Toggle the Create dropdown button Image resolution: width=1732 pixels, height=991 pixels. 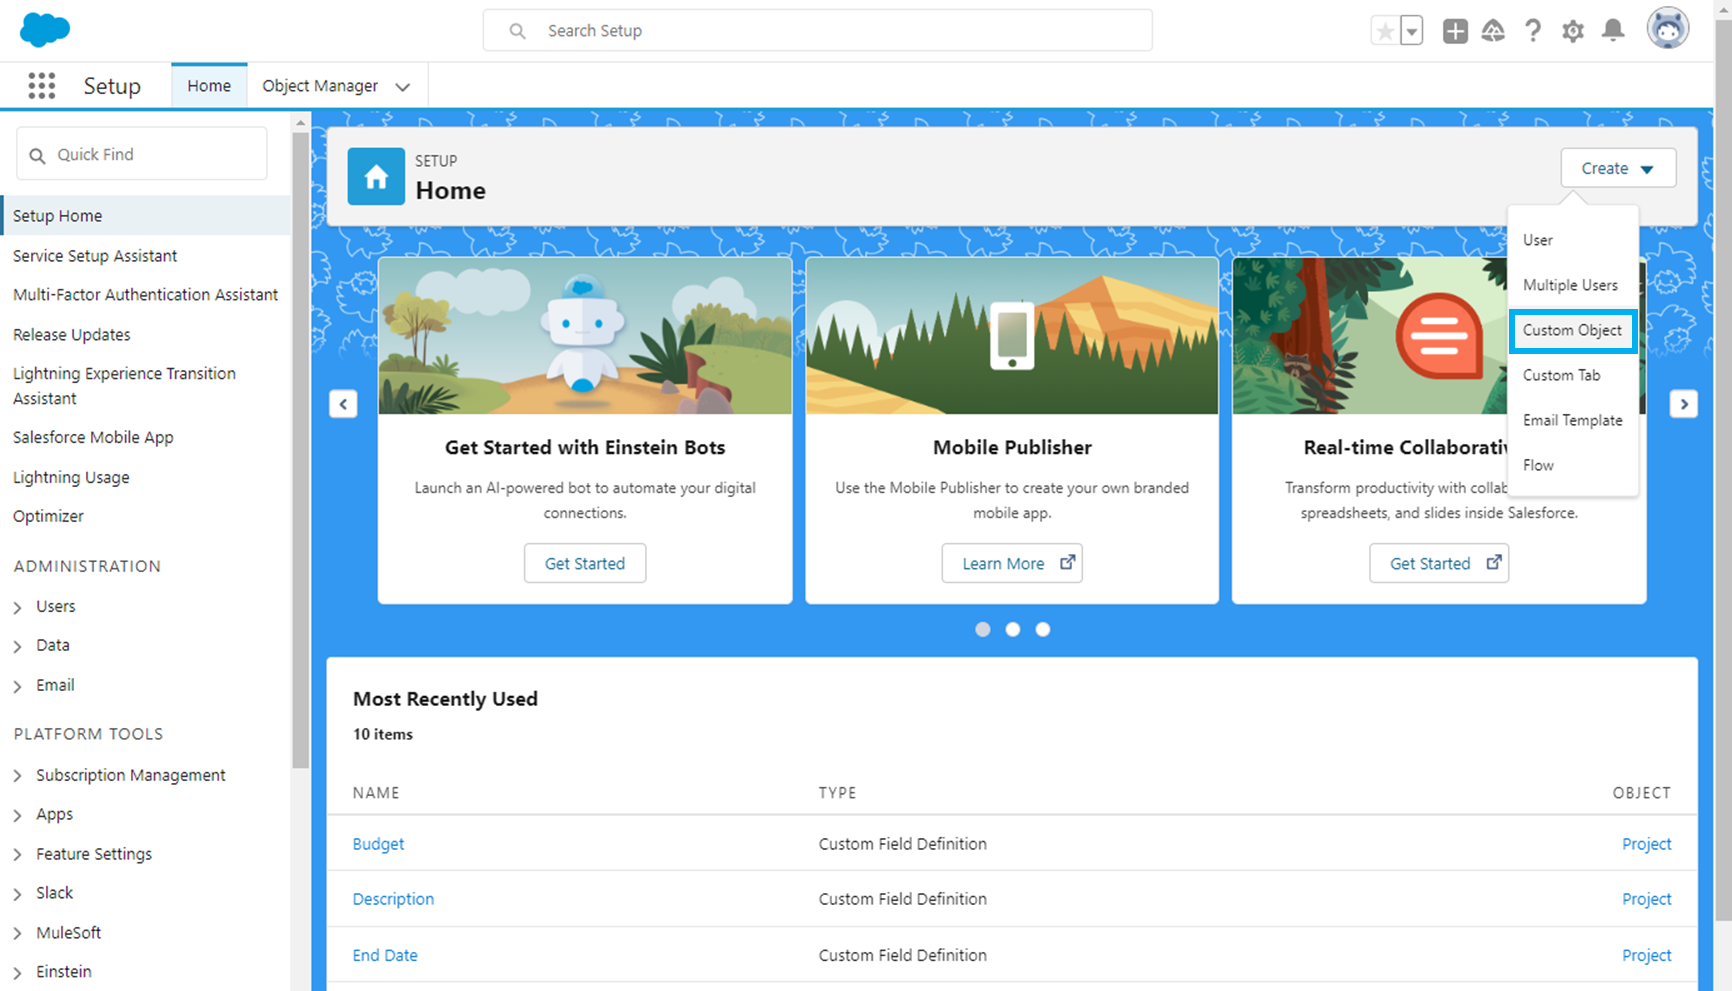pos(1618,168)
